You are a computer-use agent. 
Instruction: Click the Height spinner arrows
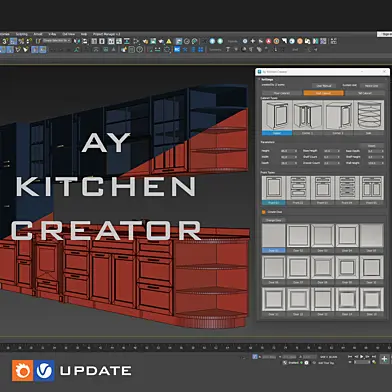[295, 151]
